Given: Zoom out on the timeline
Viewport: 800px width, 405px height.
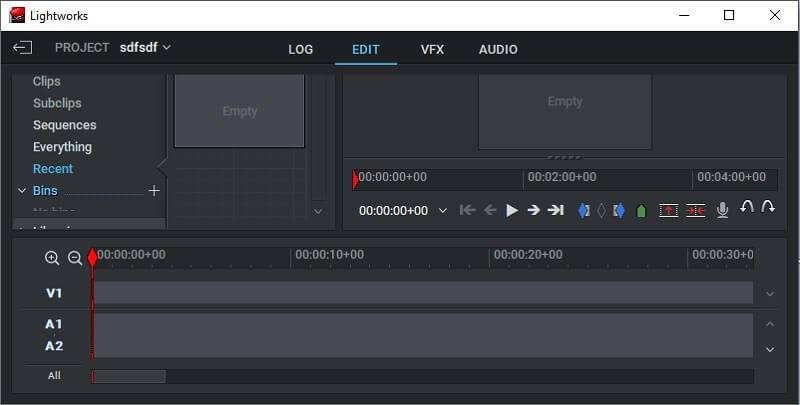Looking at the screenshot, I should click(x=75, y=258).
